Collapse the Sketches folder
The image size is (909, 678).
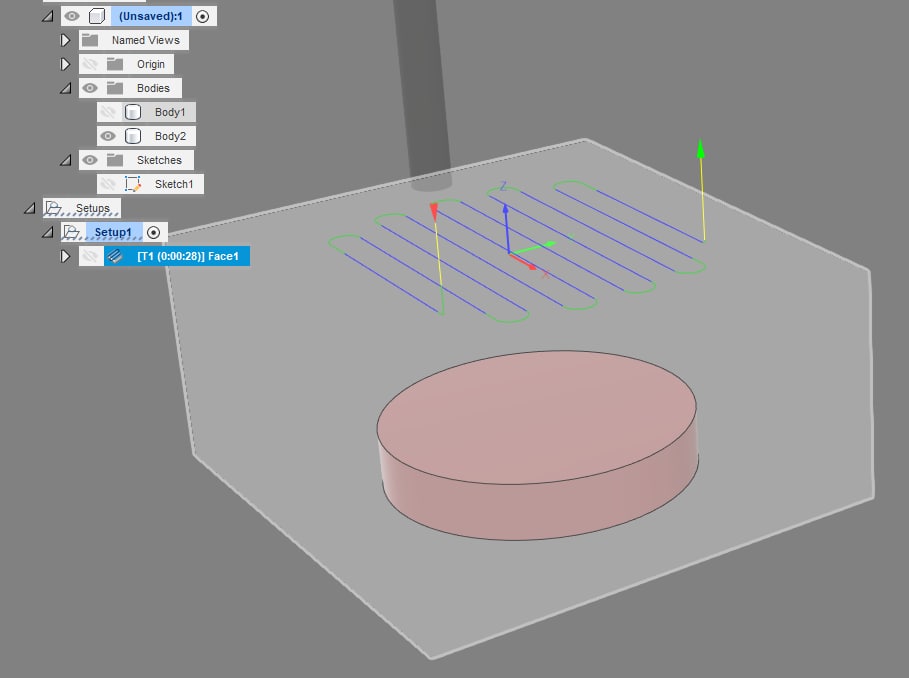(x=66, y=160)
